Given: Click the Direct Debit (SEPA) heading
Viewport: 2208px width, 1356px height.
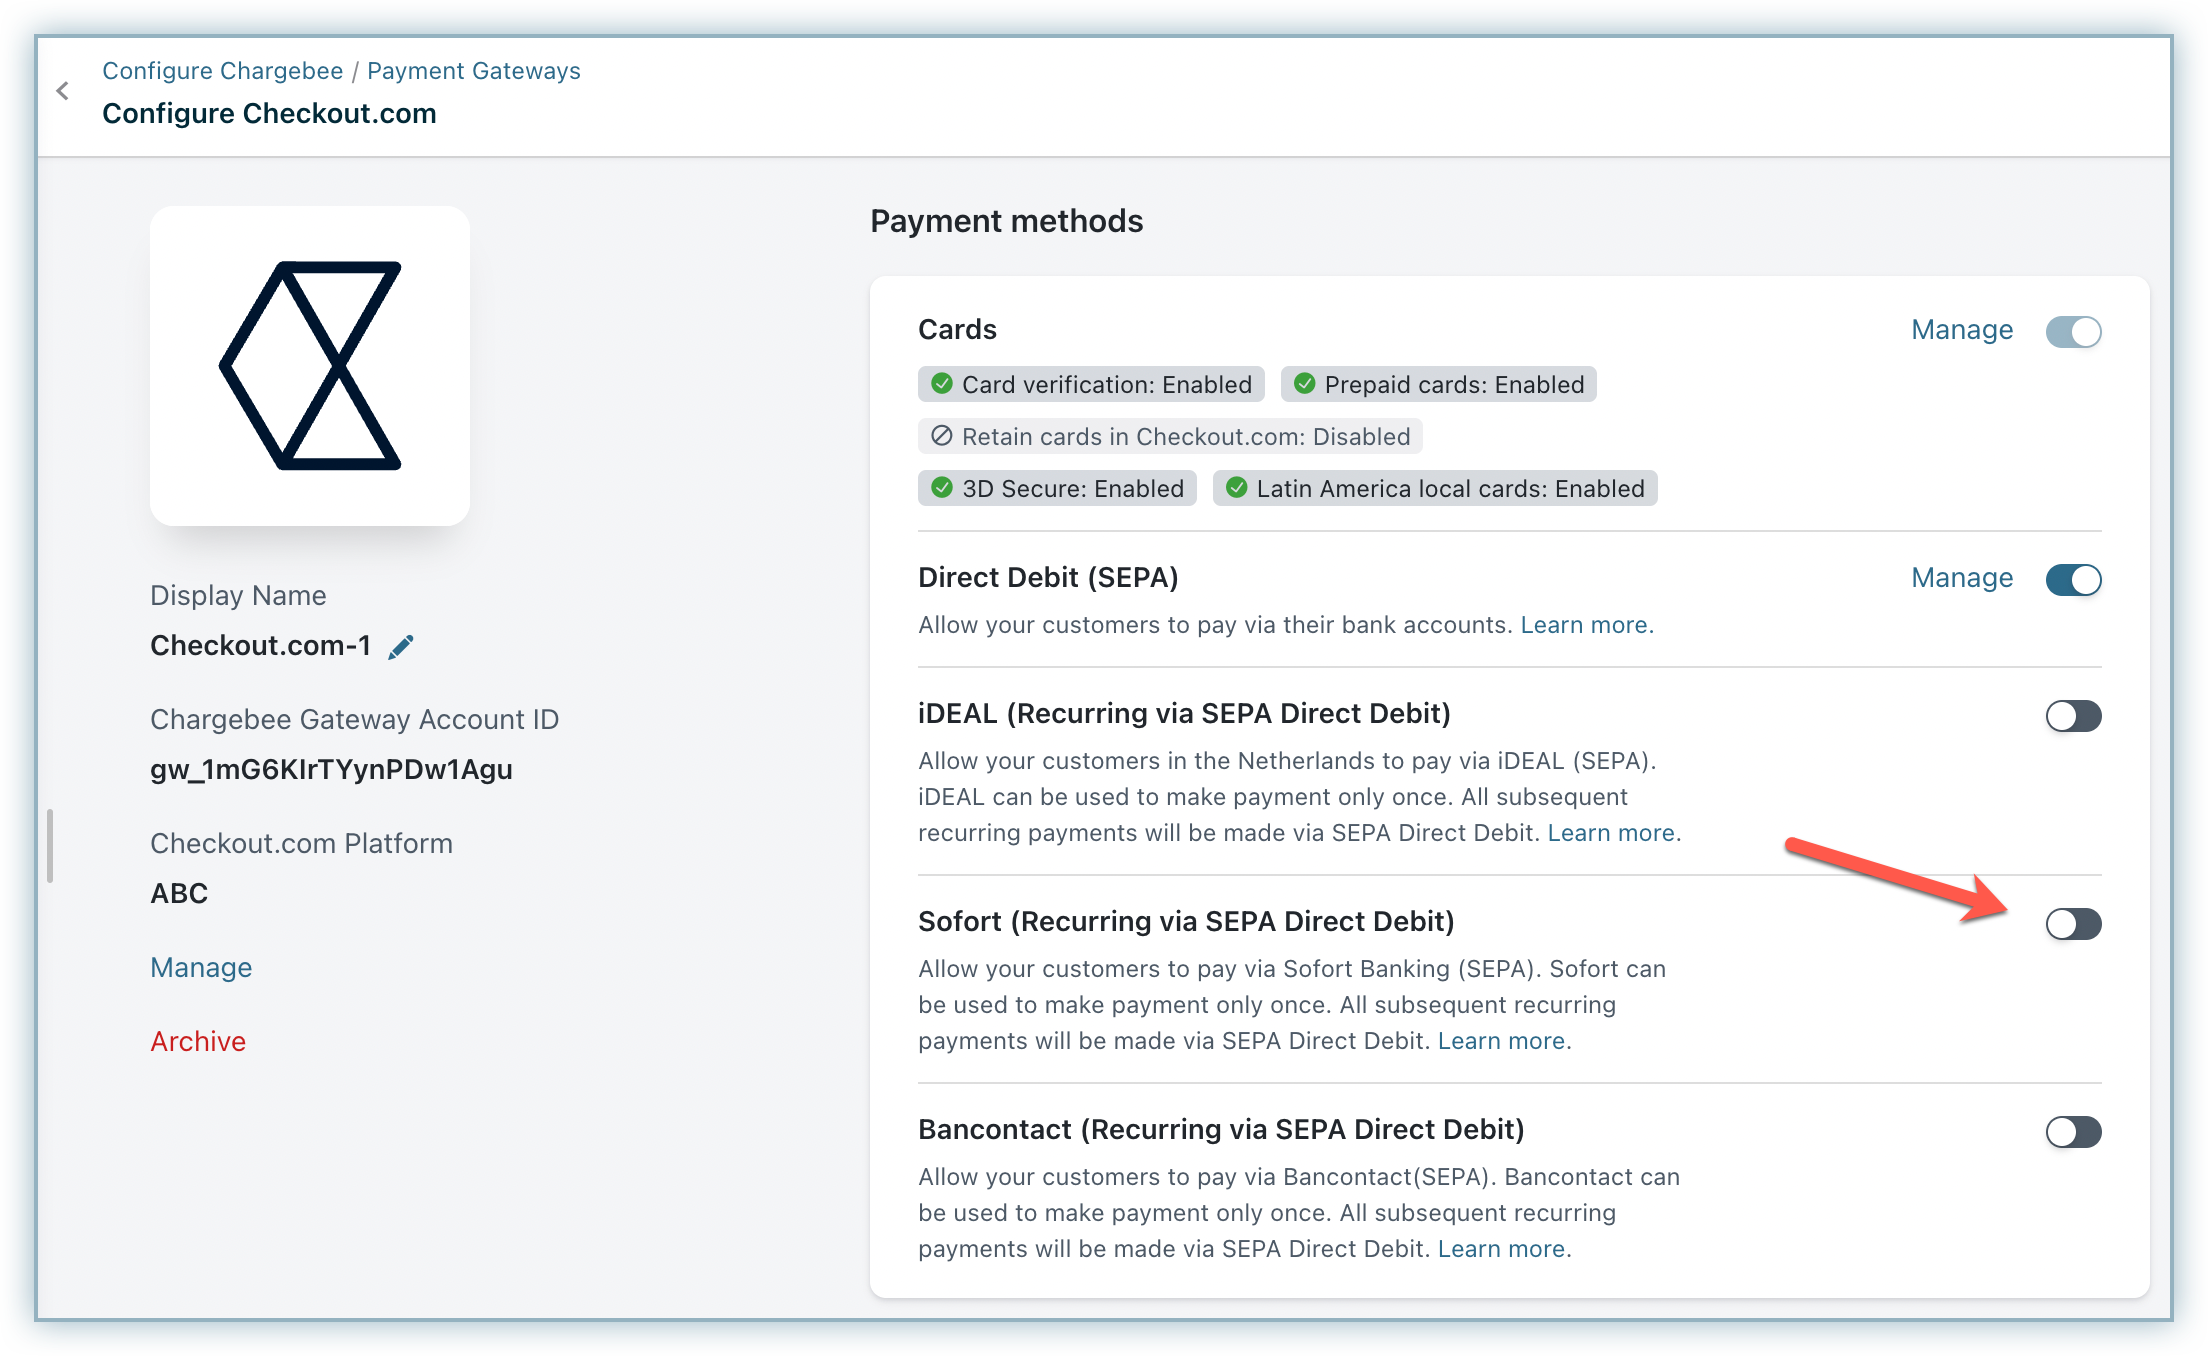Looking at the screenshot, I should (1048, 578).
